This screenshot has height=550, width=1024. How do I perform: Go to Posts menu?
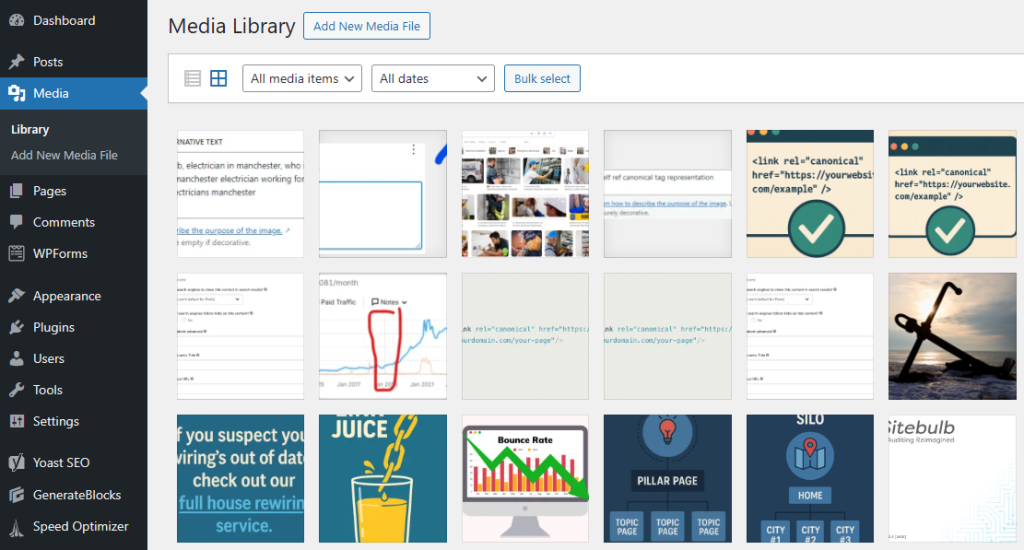[x=48, y=62]
